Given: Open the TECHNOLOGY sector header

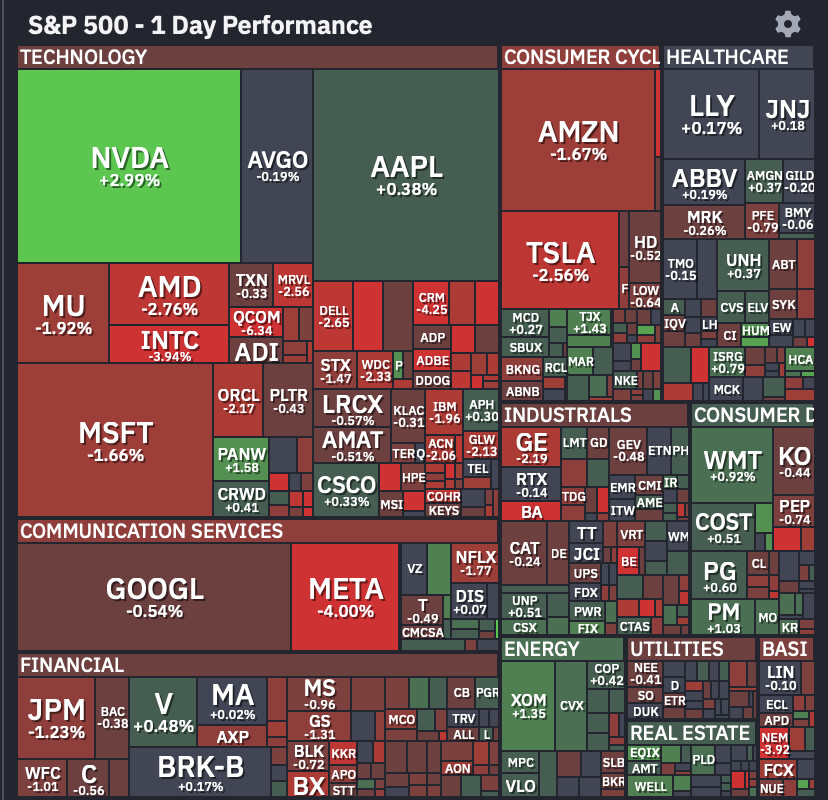Looking at the screenshot, I should (258, 57).
